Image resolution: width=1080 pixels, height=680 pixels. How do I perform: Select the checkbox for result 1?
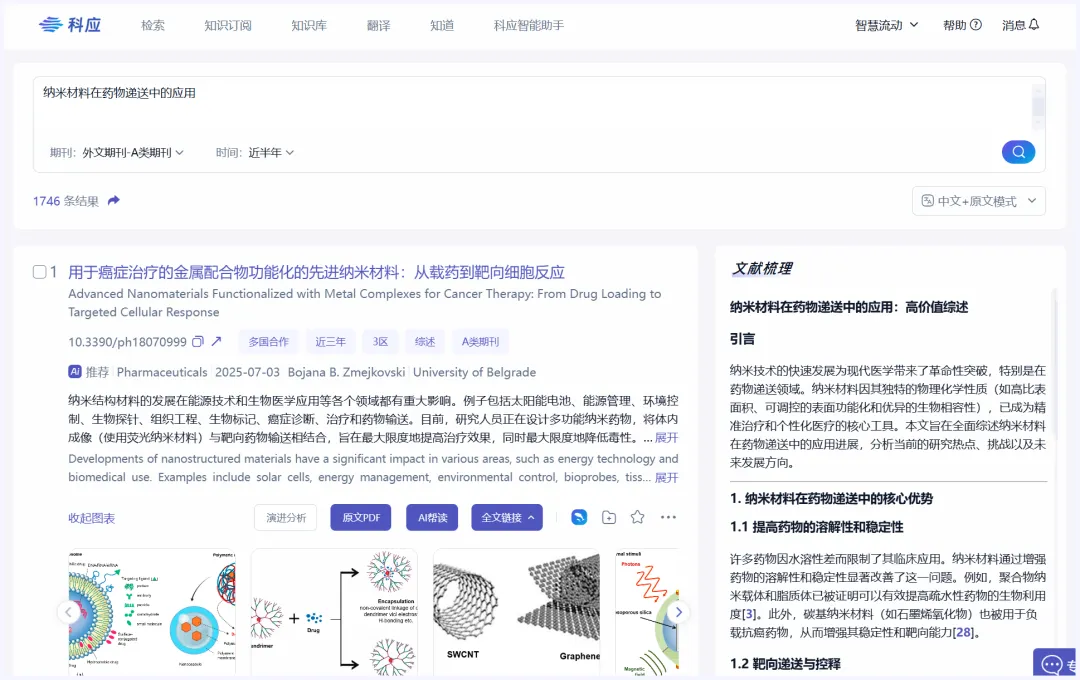click(40, 272)
